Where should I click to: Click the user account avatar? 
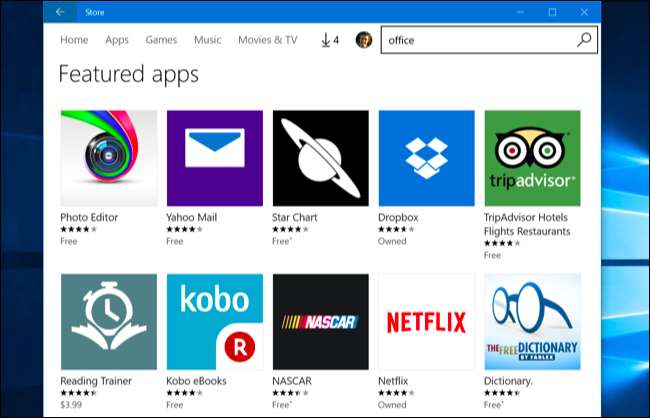pyautogui.click(x=364, y=40)
